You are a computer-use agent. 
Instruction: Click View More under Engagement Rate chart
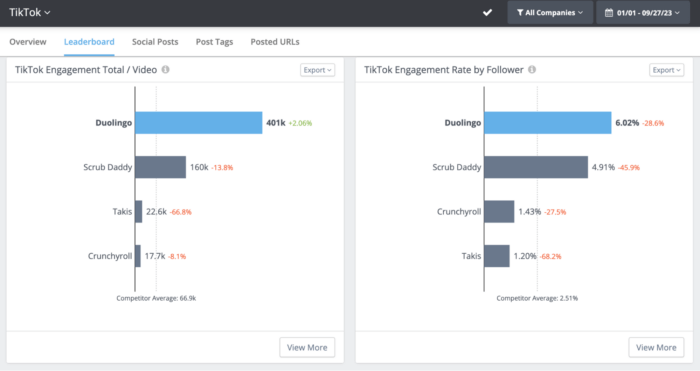656,347
